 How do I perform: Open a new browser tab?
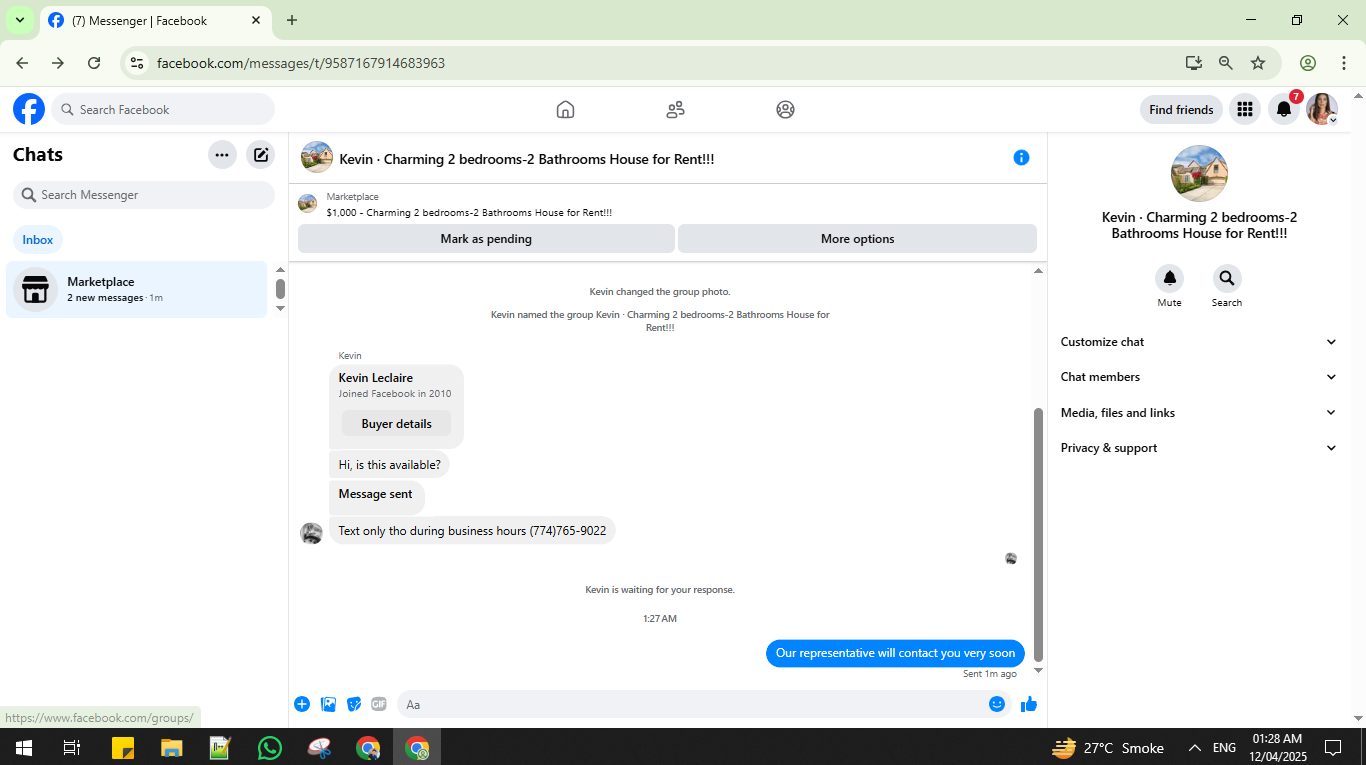[292, 20]
